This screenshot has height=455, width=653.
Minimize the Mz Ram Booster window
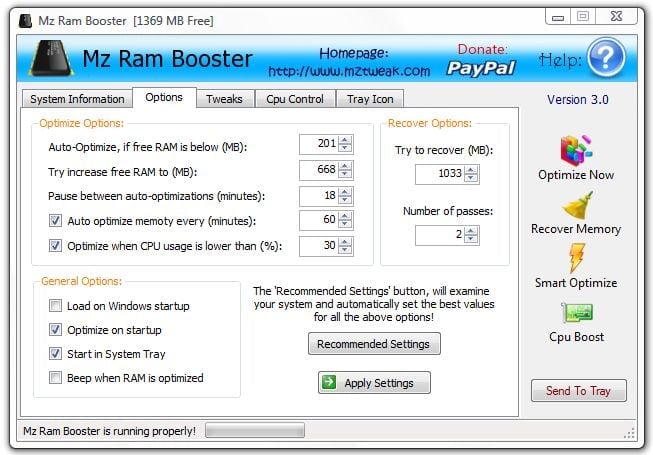(x=558, y=17)
